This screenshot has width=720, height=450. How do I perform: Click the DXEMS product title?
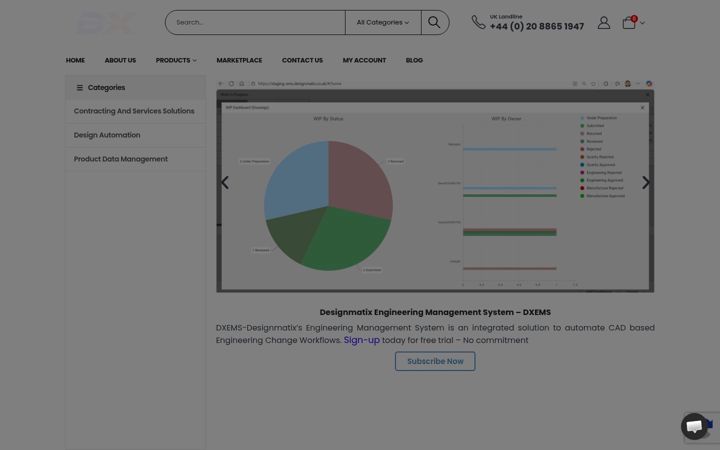(435, 312)
